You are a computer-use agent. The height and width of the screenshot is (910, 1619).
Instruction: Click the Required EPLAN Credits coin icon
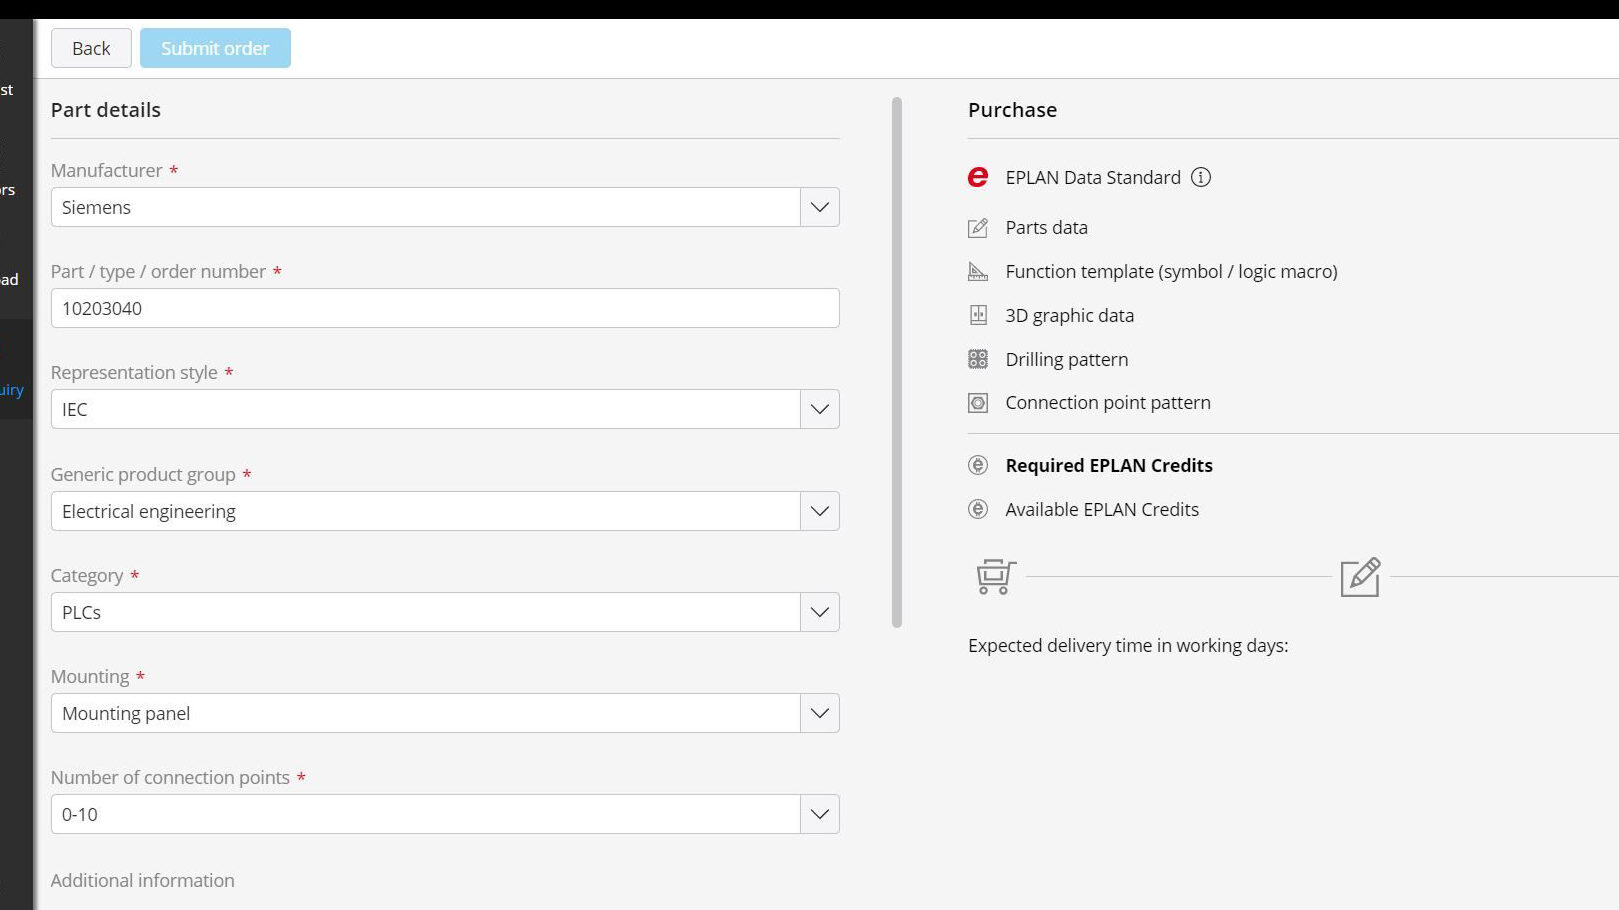tap(978, 465)
